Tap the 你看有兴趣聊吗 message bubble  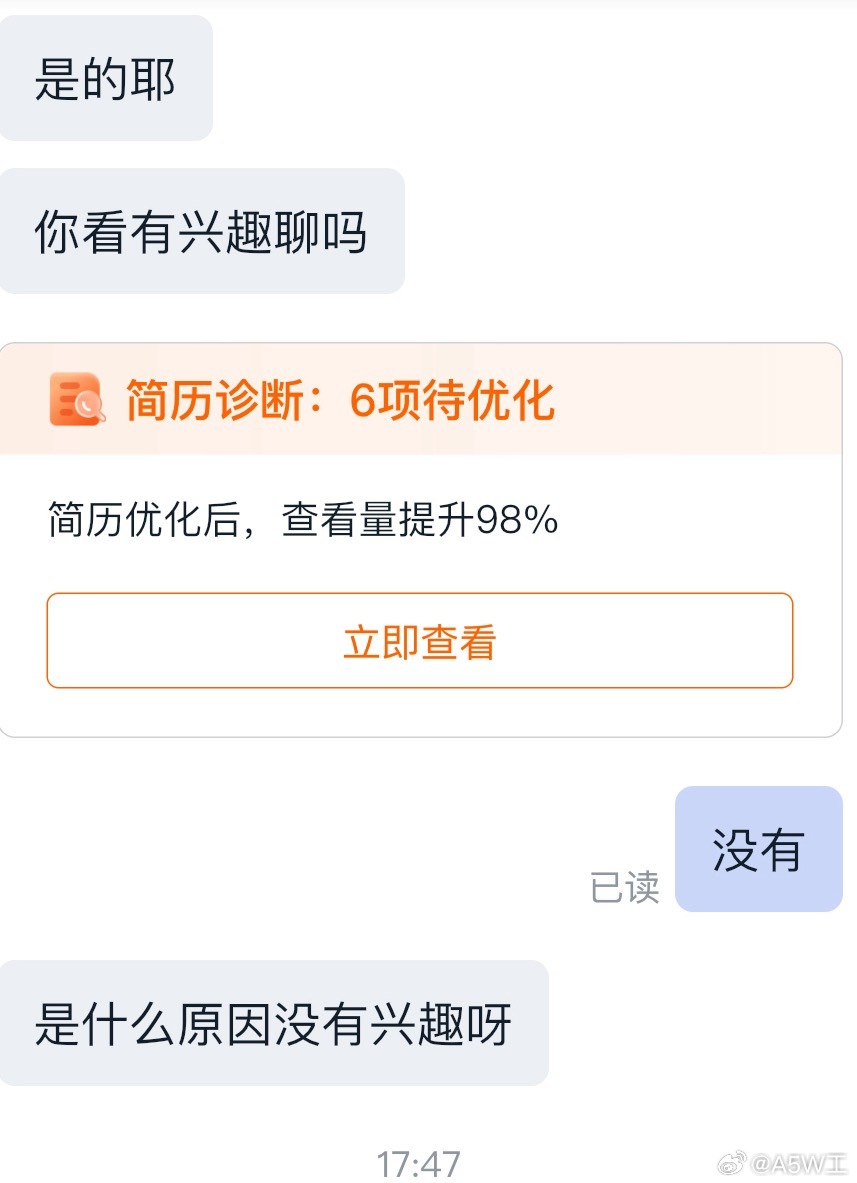tap(201, 232)
